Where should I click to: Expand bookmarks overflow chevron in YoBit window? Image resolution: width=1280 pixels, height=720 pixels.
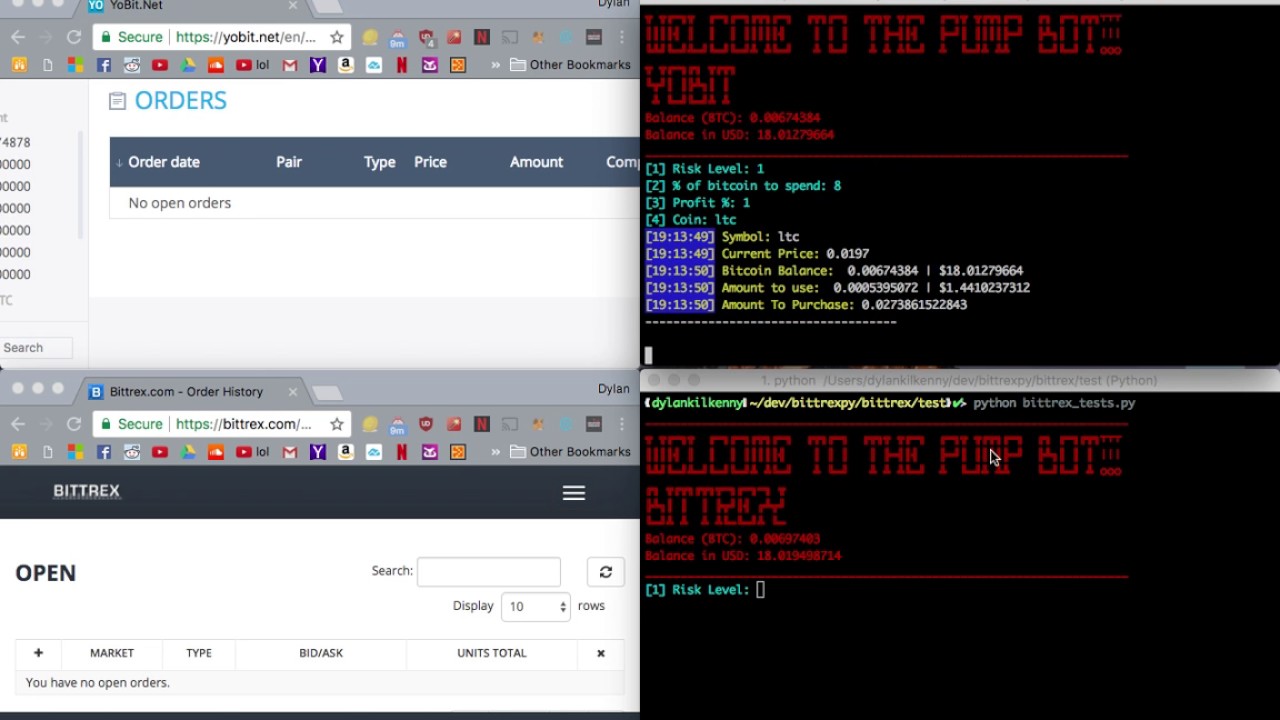[495, 65]
